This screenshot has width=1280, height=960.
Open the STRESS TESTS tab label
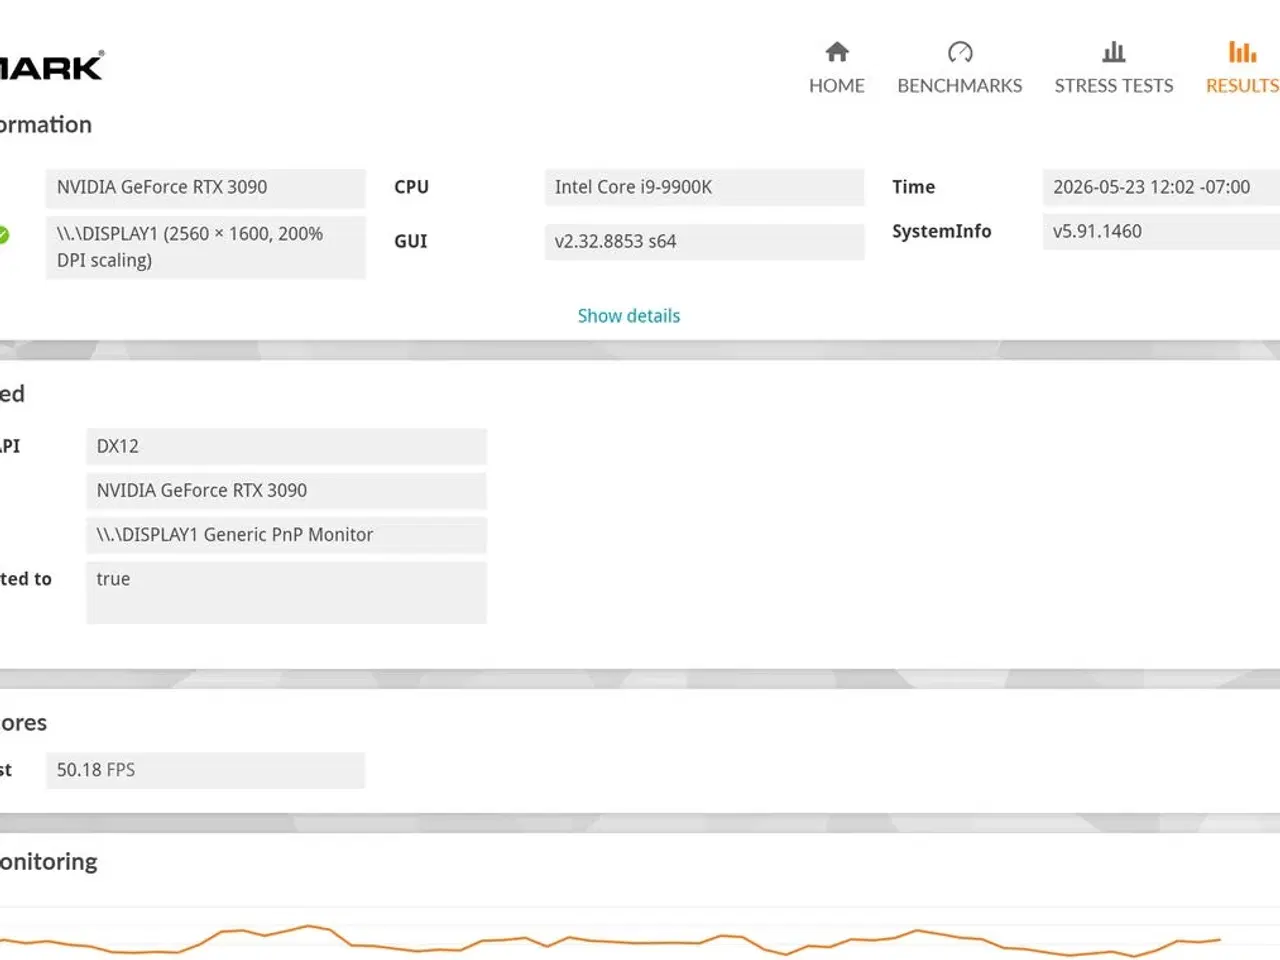click(1114, 86)
